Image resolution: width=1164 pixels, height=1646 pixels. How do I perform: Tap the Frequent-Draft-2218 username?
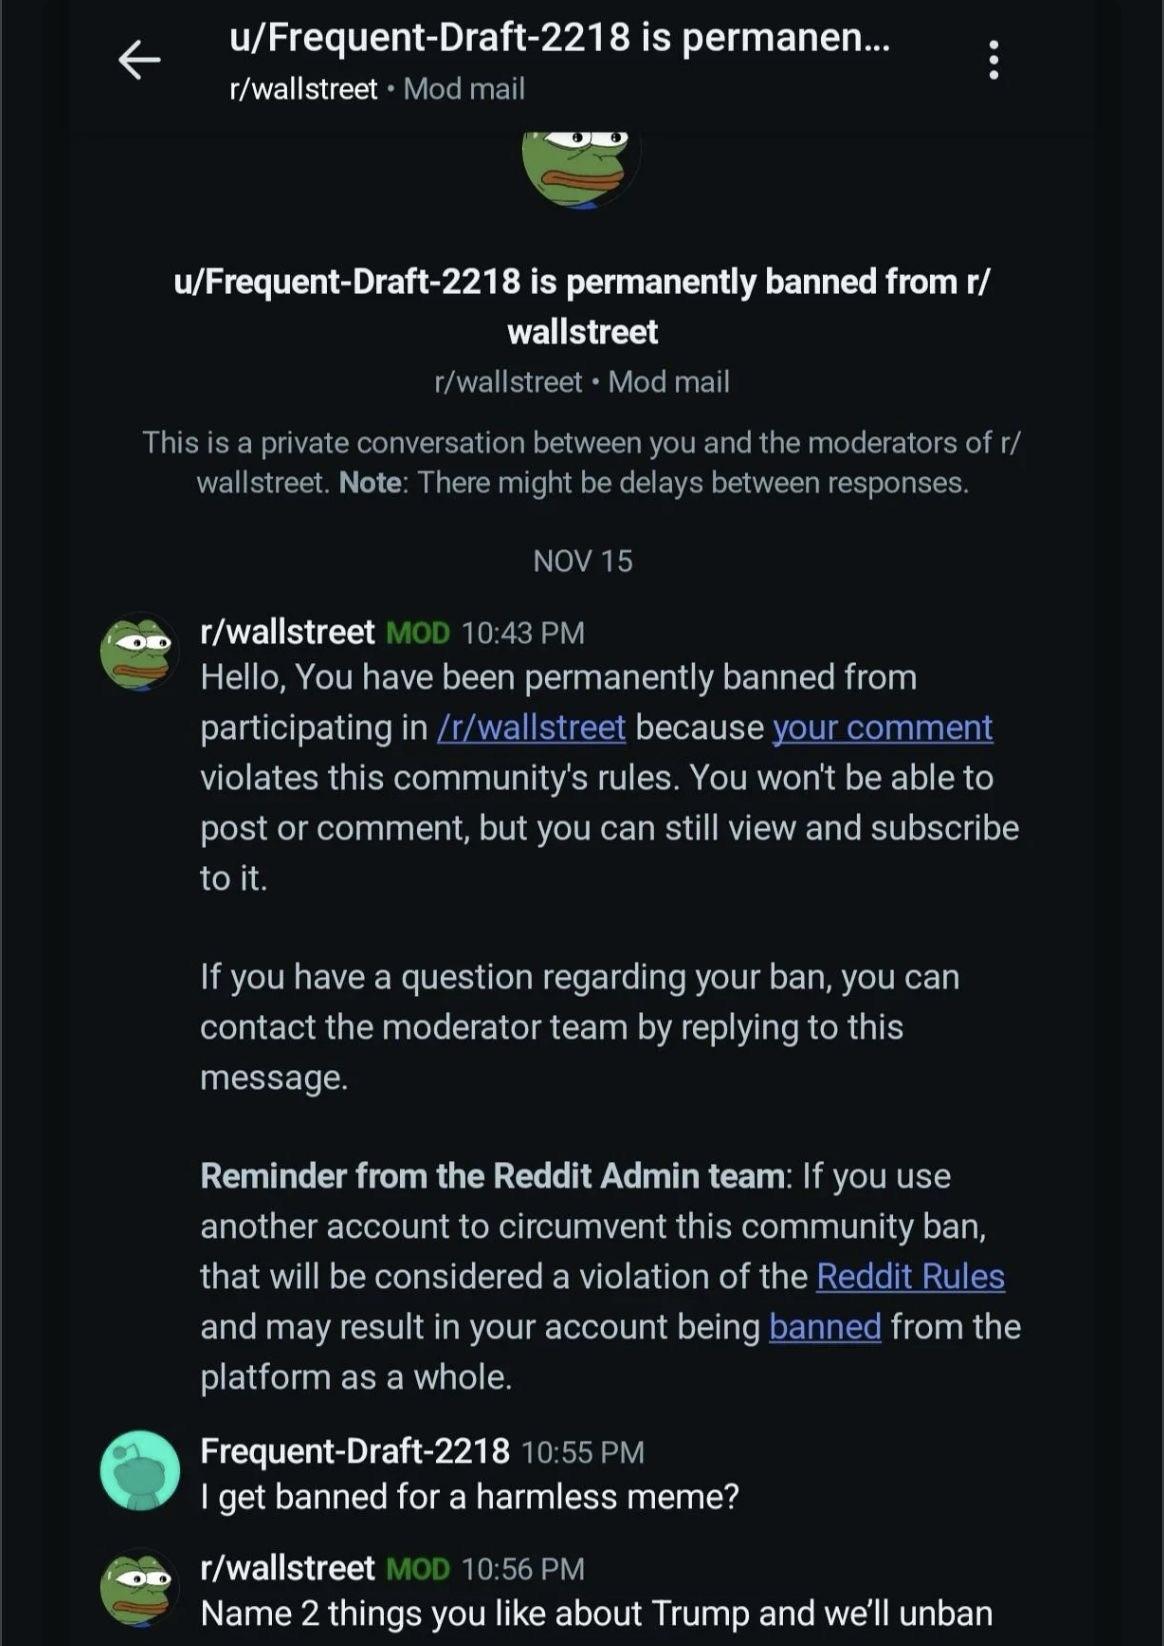point(355,1450)
